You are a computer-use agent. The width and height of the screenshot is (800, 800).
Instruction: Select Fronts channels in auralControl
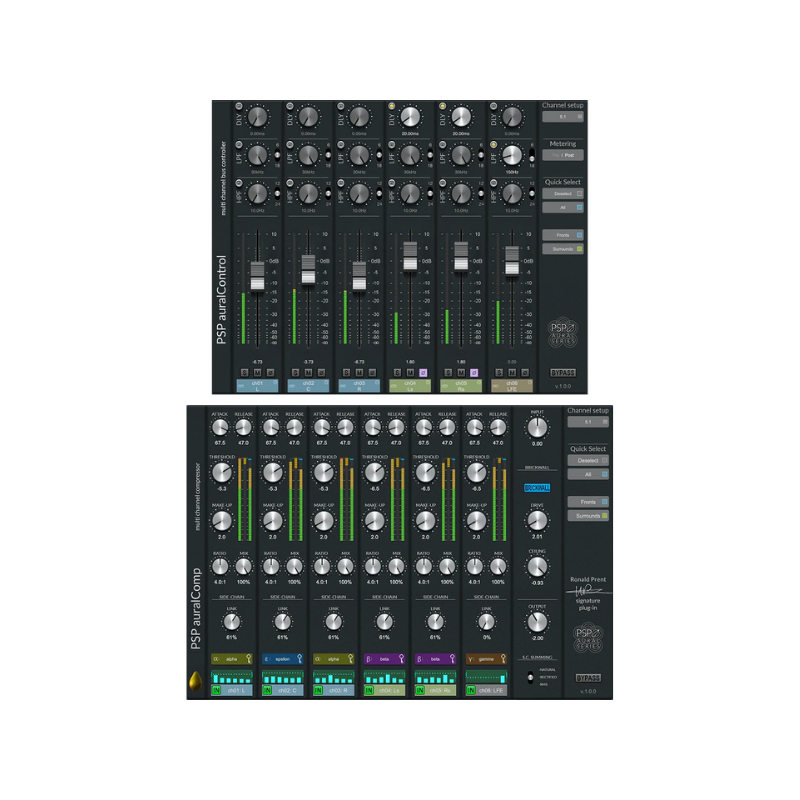pyautogui.click(x=562, y=235)
